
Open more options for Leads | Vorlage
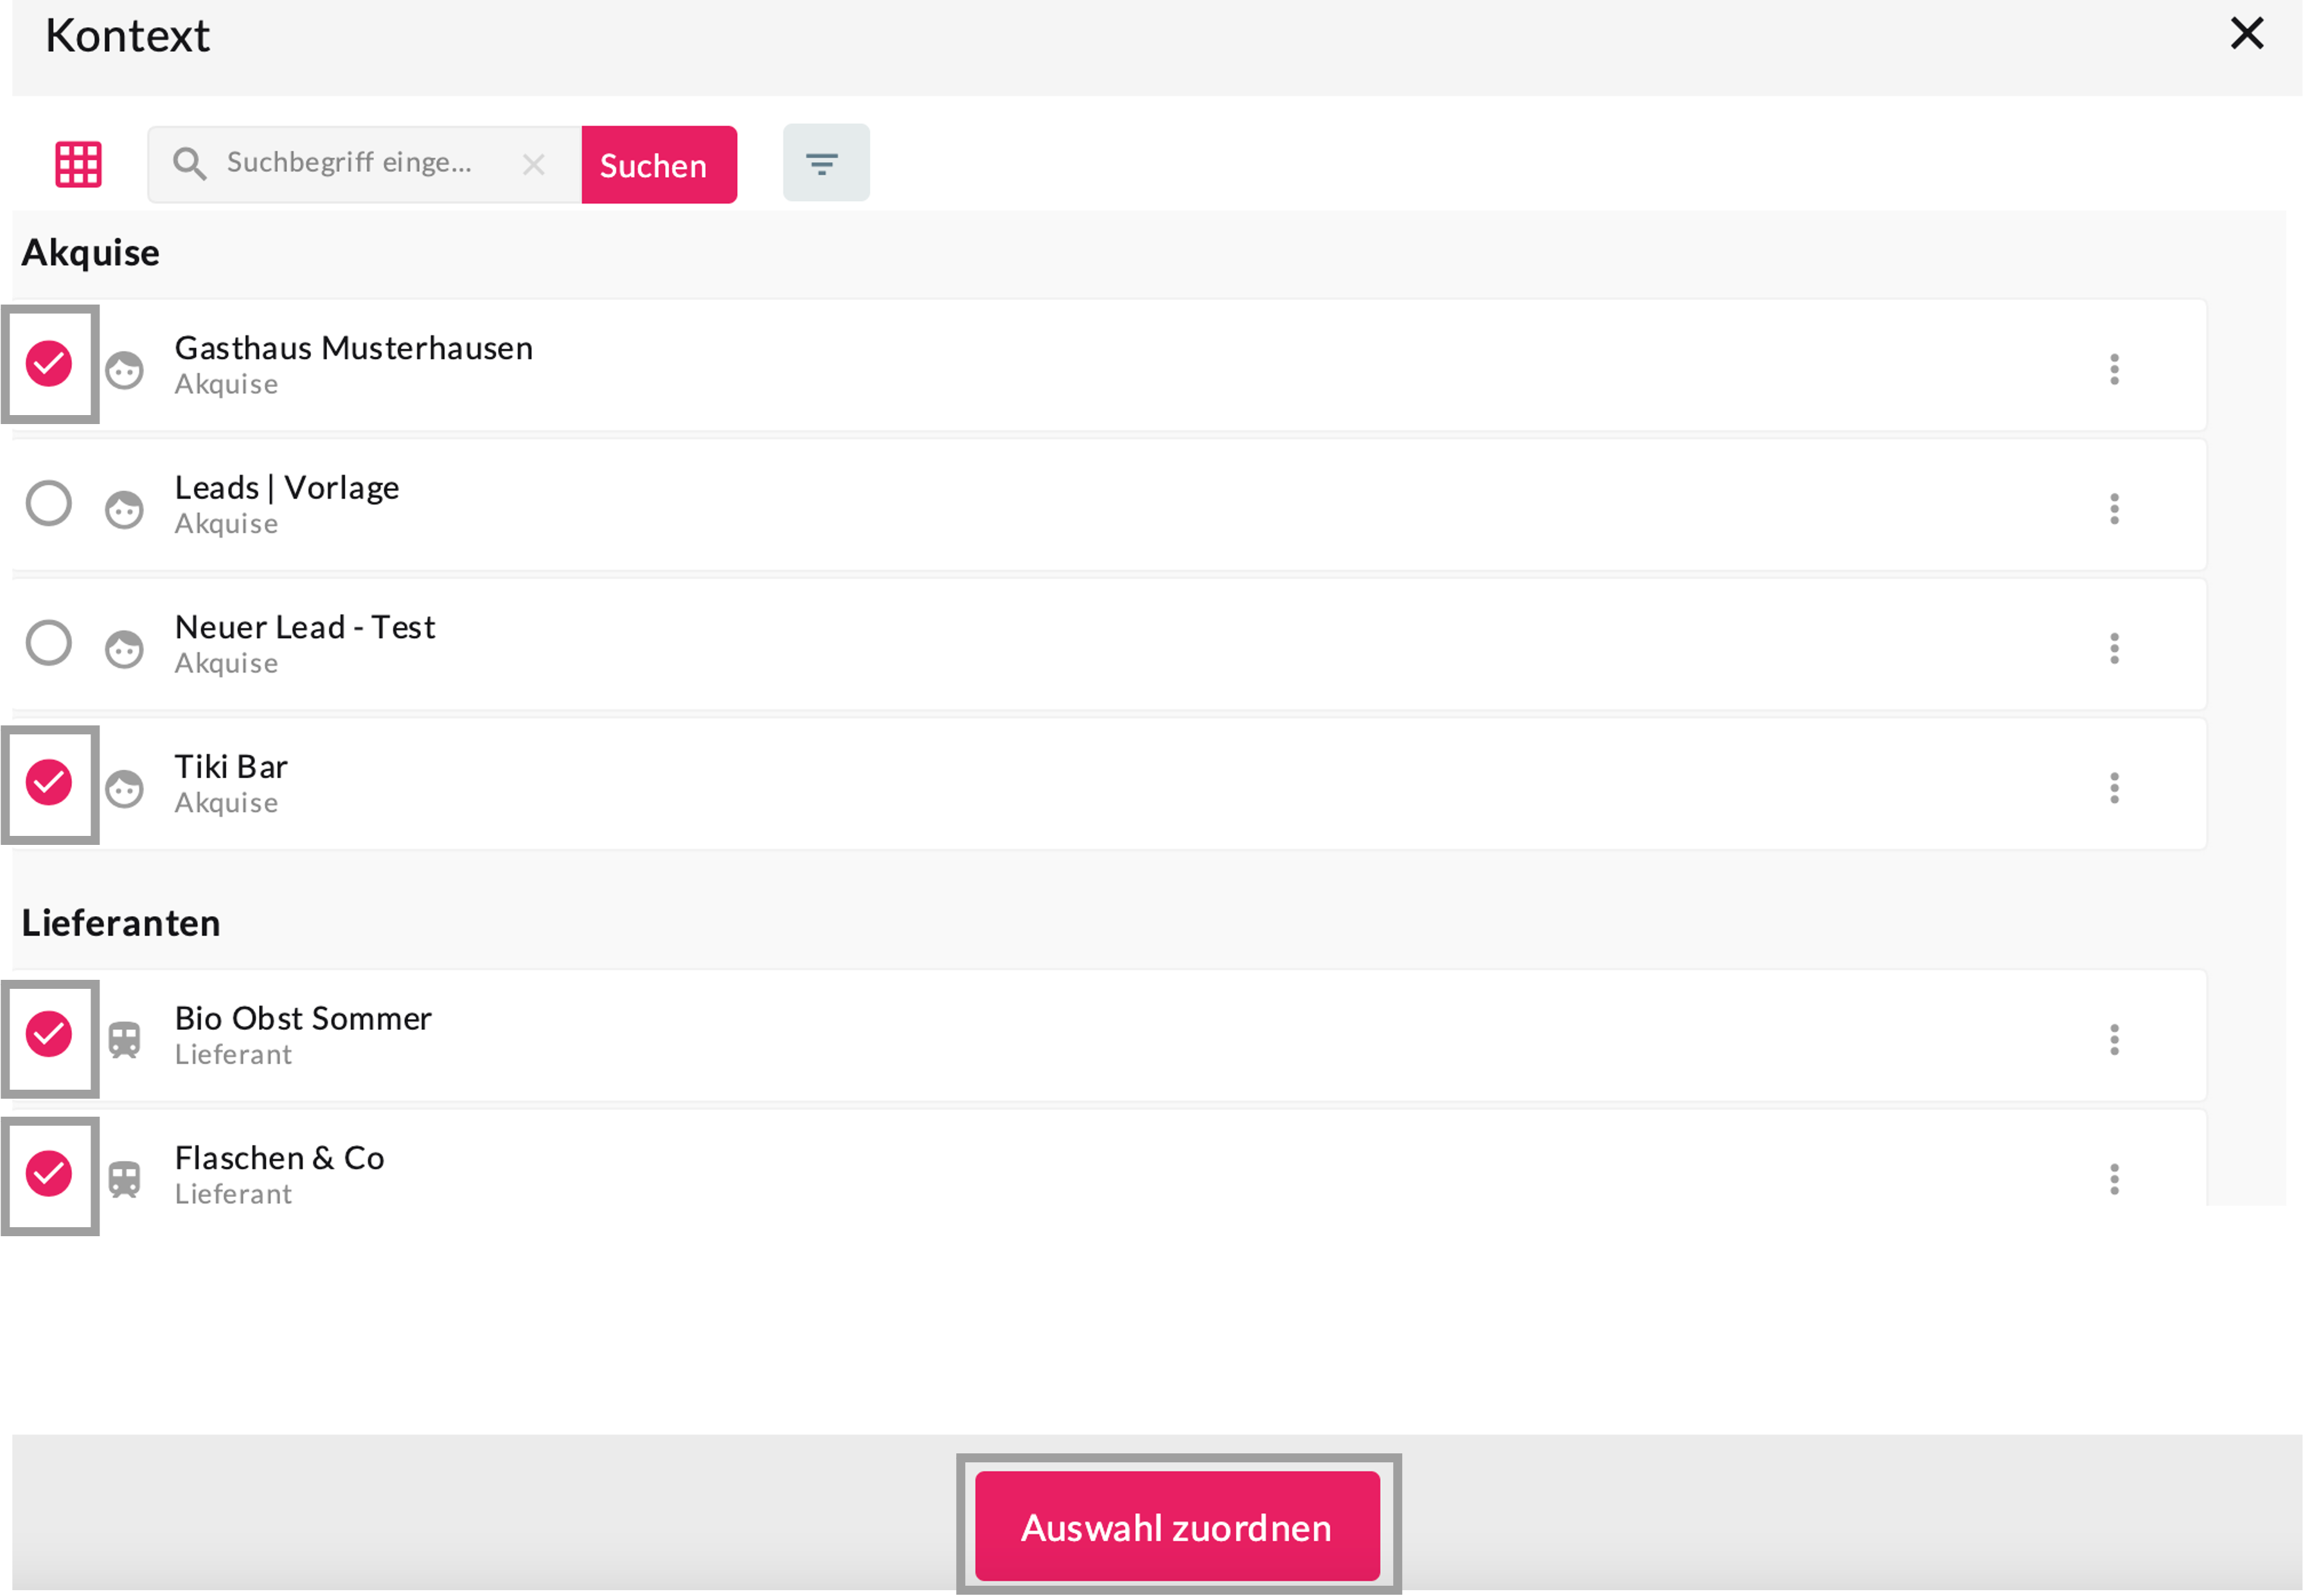(2113, 509)
